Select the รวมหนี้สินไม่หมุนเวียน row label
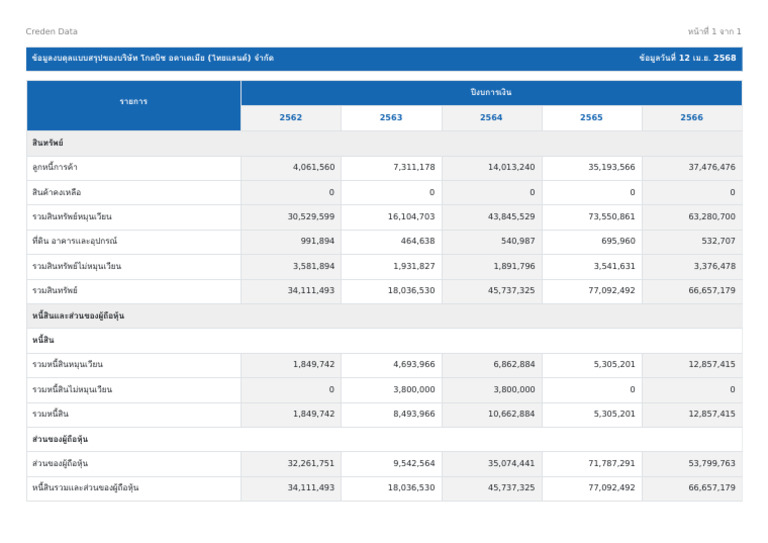Viewport: 768px width, 543px height. [x=72, y=390]
